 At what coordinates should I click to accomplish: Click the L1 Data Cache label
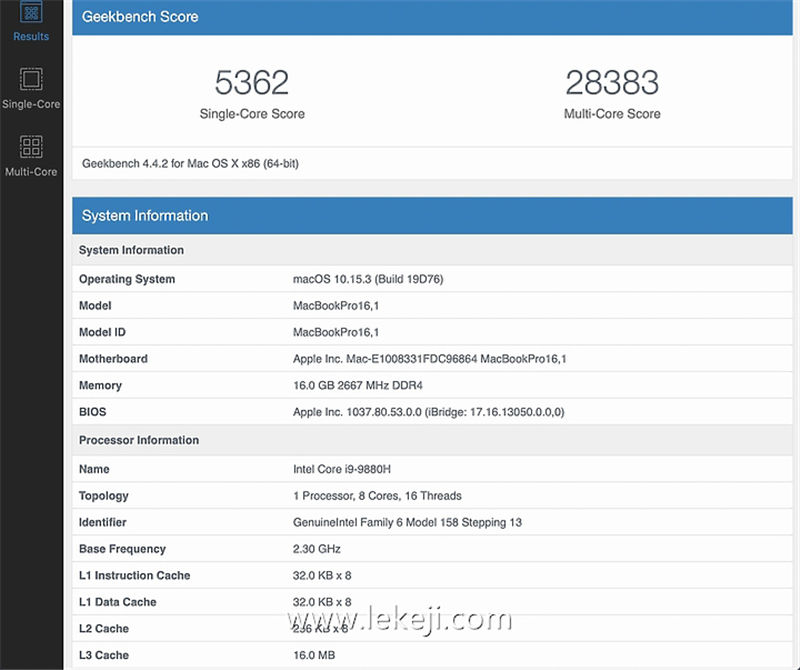point(117,602)
